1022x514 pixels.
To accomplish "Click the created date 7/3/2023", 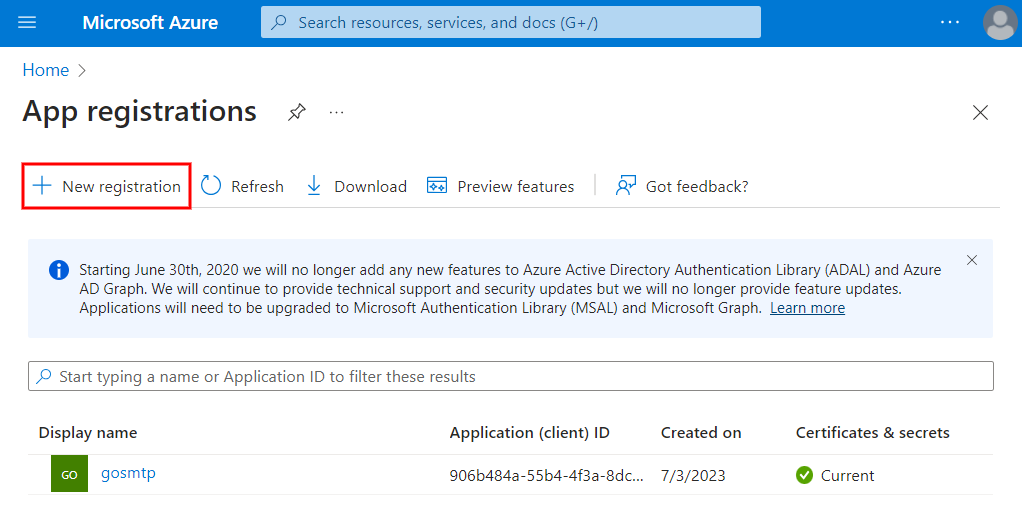I will pos(693,476).
